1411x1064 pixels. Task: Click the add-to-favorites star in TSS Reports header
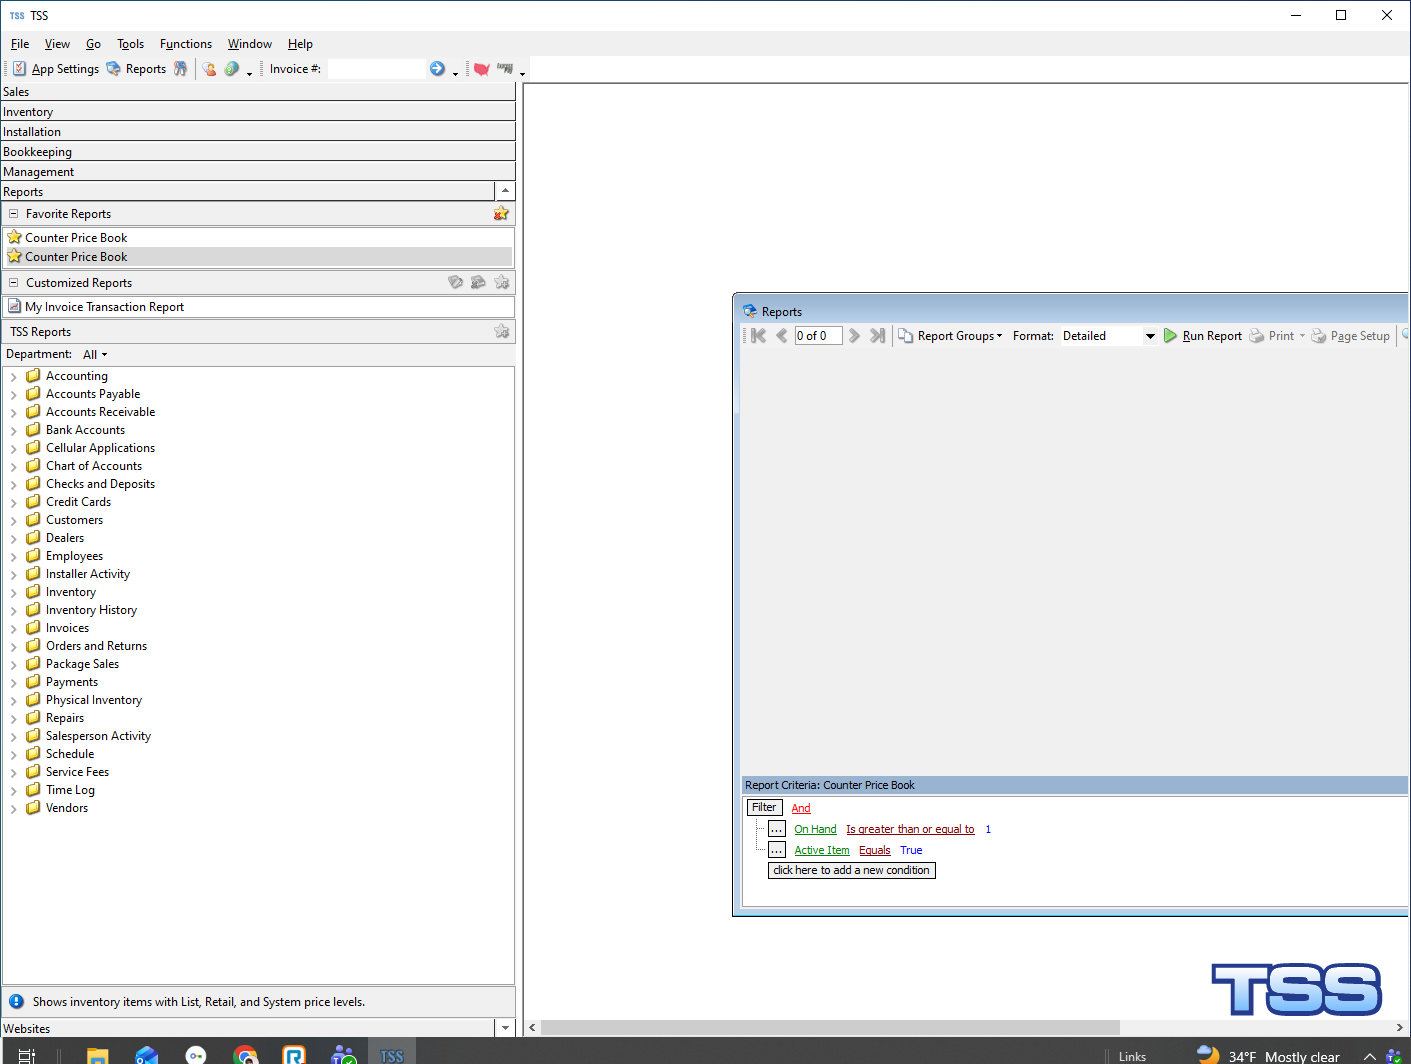click(501, 332)
